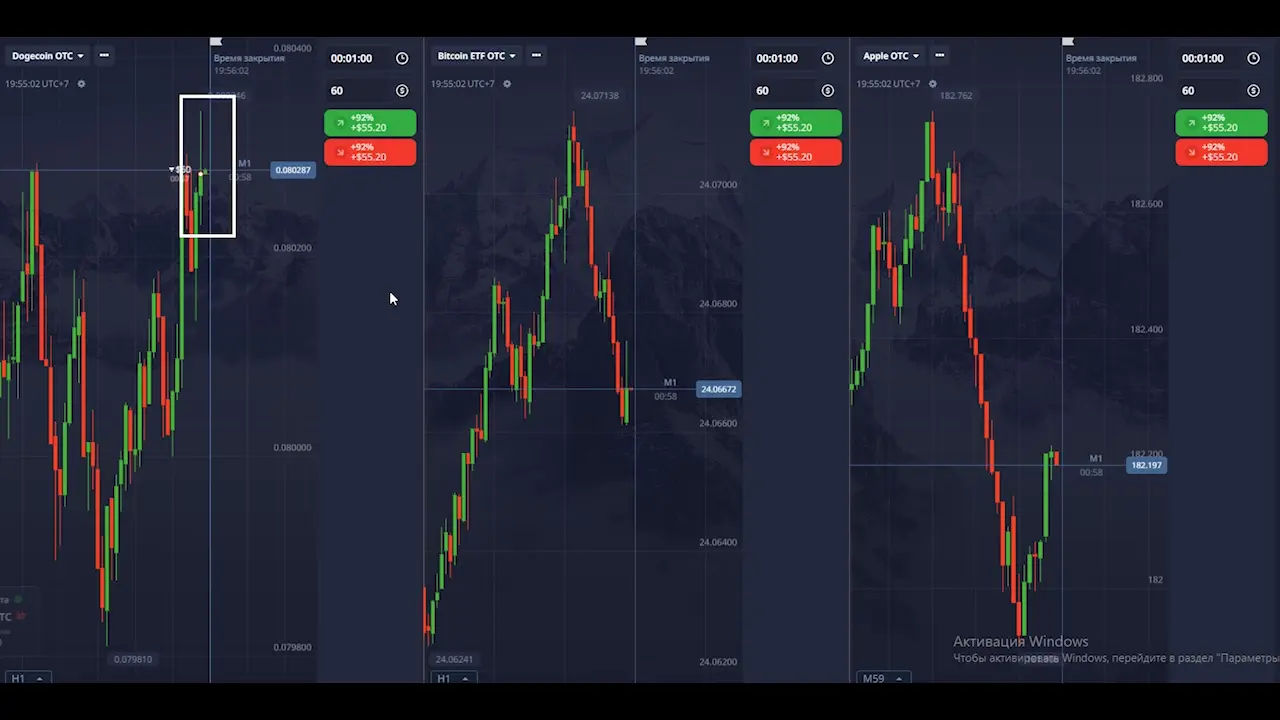Open the three-dot menu next to Dogecoin OTC
The image size is (1280, 720).
(104, 56)
